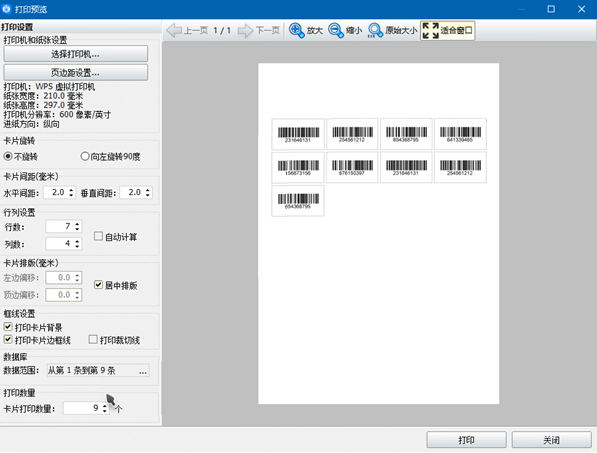Select 向左旋转90度 rotation option
Screen dimensions: 597x453
click(x=110, y=156)
